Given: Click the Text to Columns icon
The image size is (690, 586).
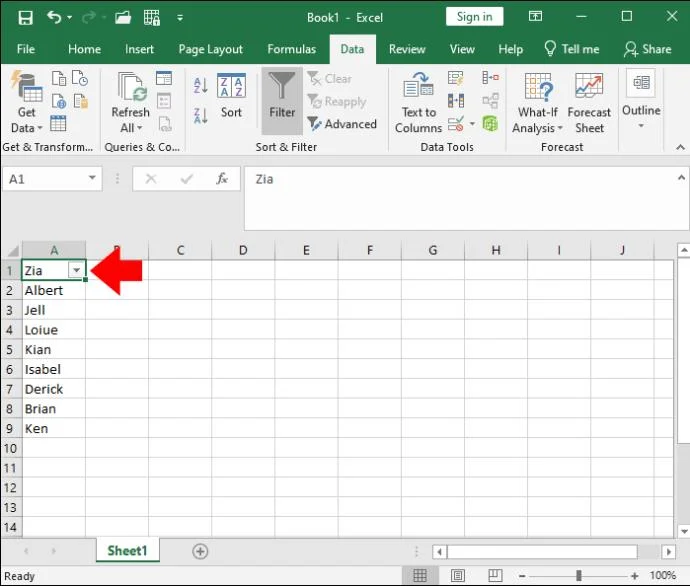Looking at the screenshot, I should click(418, 86).
